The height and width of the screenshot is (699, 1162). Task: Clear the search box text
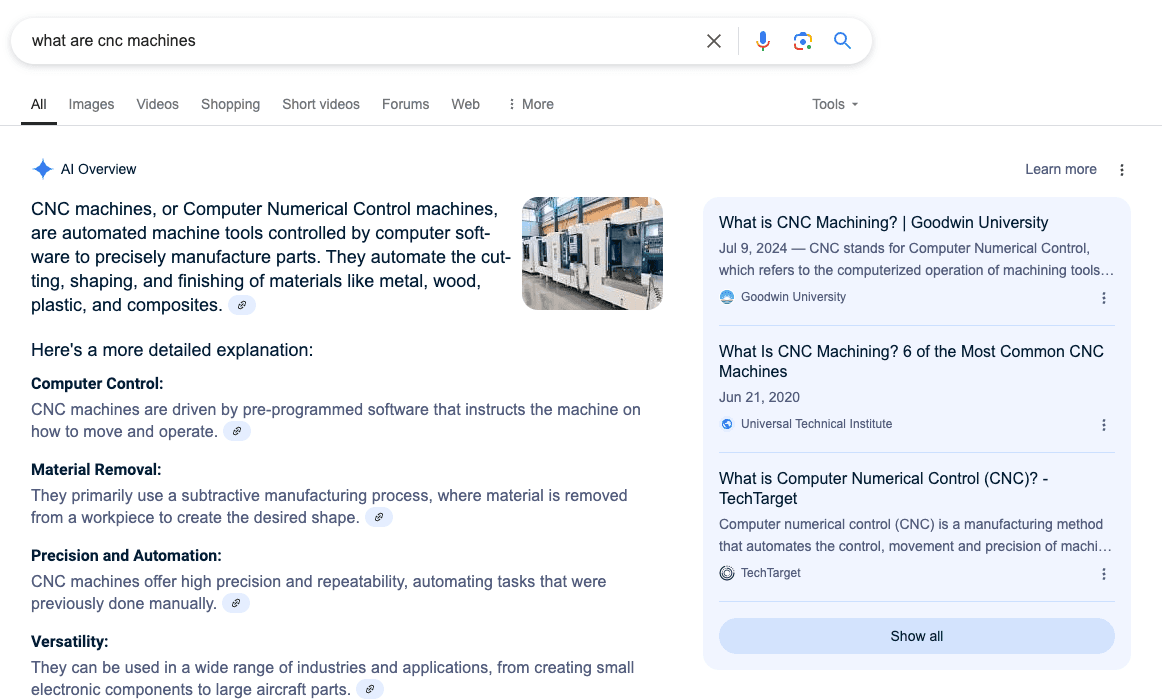(714, 41)
